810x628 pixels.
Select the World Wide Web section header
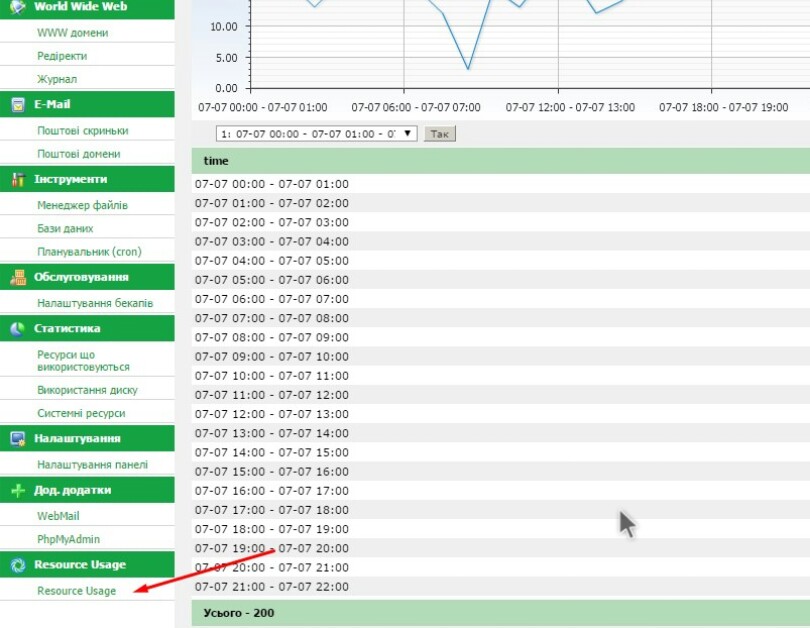(x=87, y=7)
